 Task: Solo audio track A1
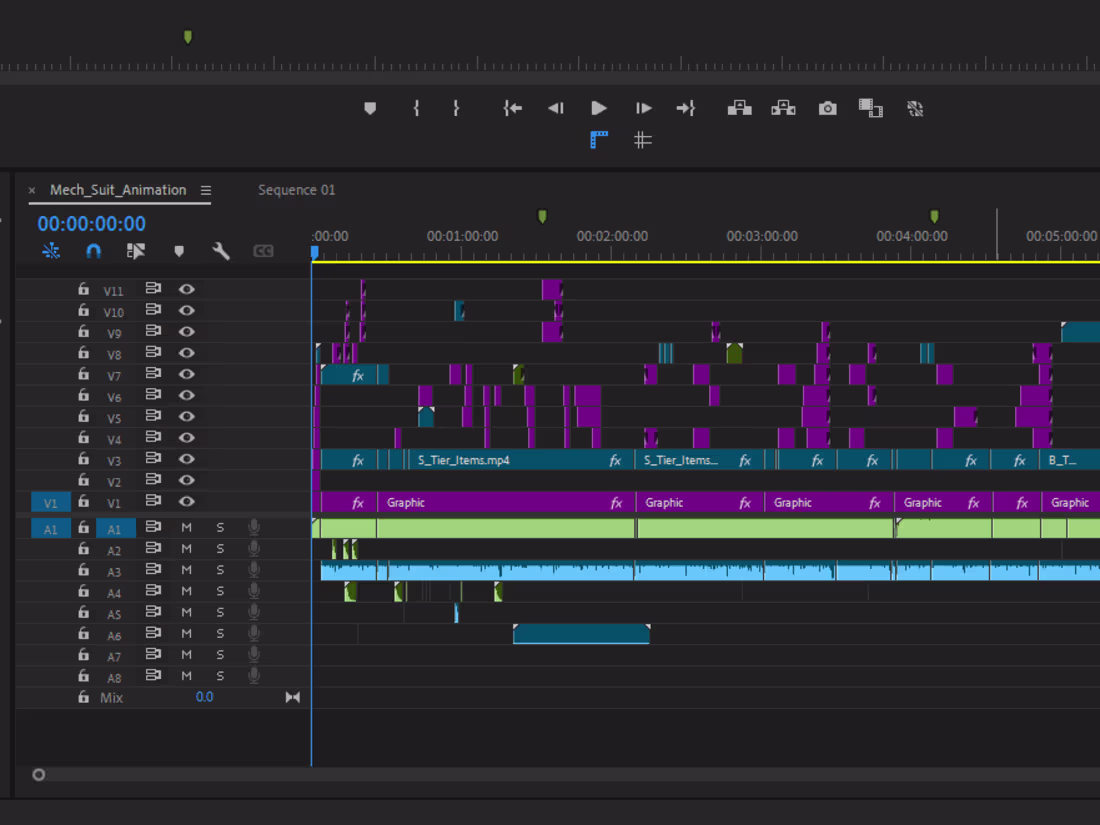coord(220,526)
